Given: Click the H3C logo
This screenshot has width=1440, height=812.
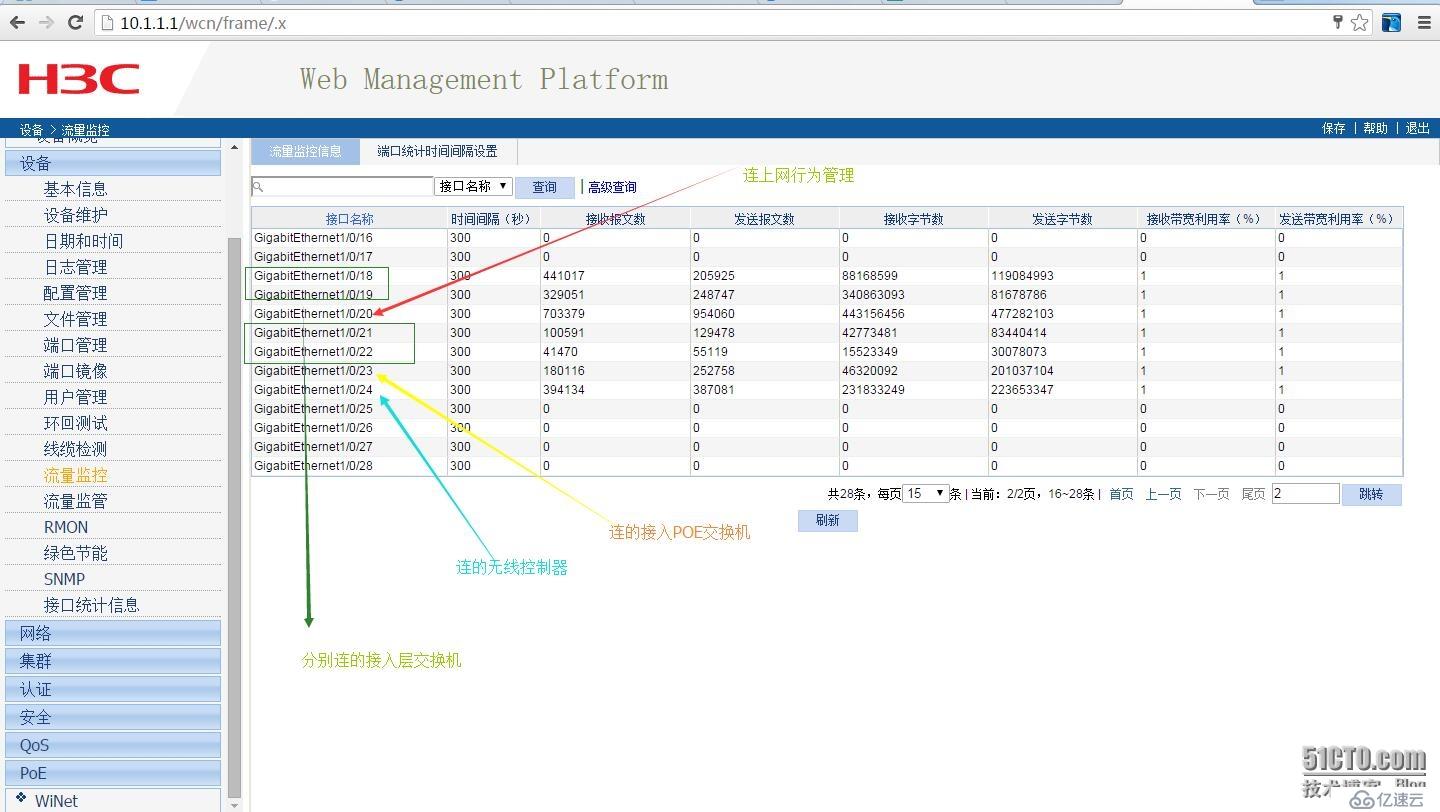Looking at the screenshot, I should (x=78, y=79).
